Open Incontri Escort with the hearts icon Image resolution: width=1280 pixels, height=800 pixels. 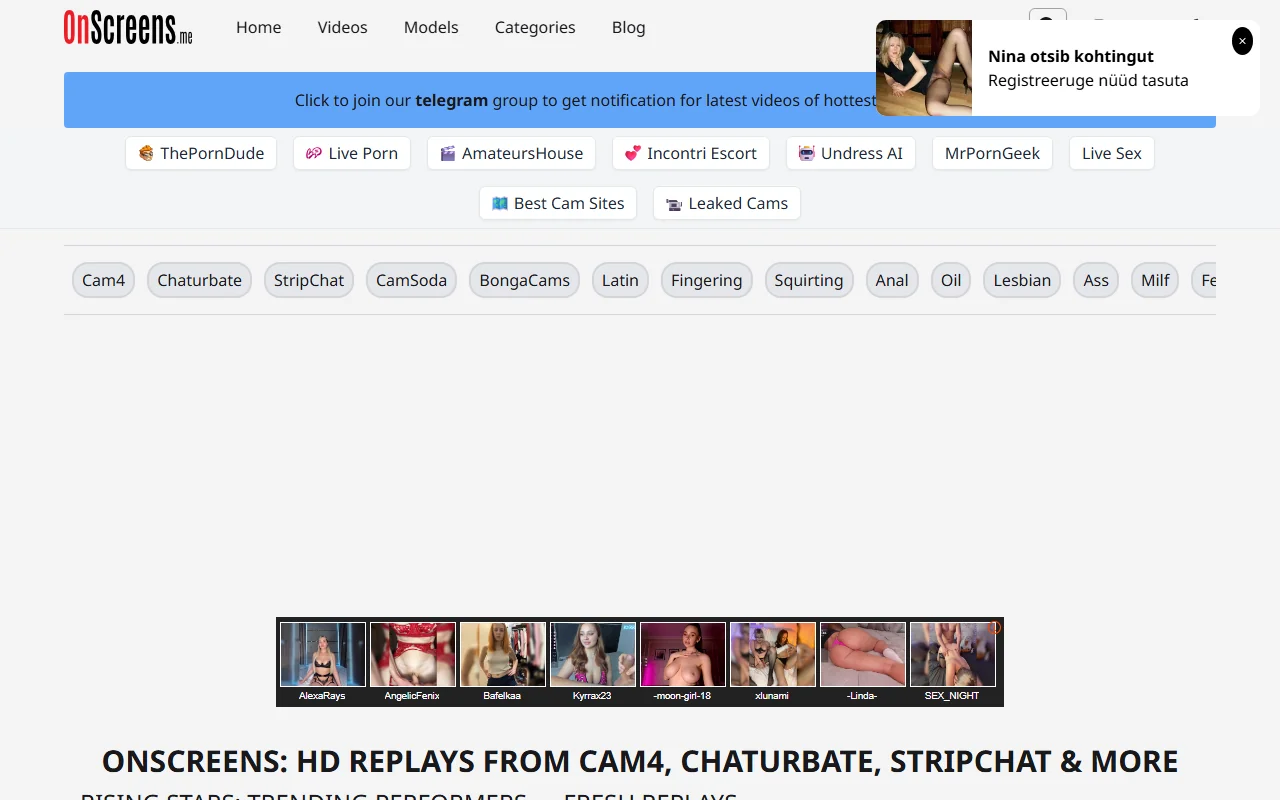point(631,153)
